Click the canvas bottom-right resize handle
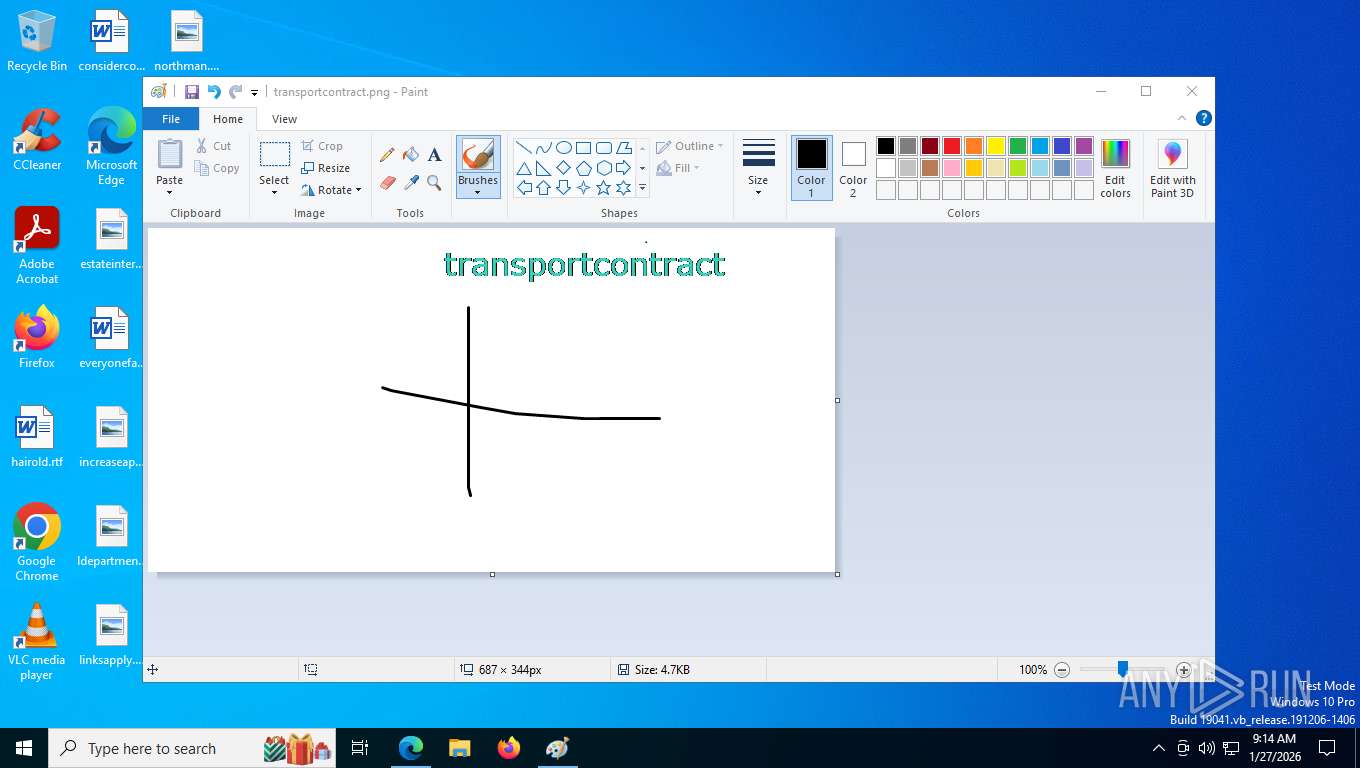 coord(837,574)
